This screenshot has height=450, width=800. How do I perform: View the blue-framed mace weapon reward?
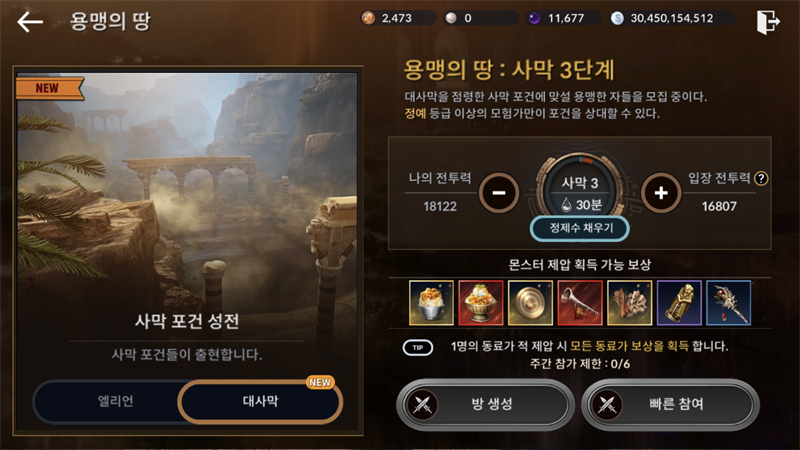[729, 303]
